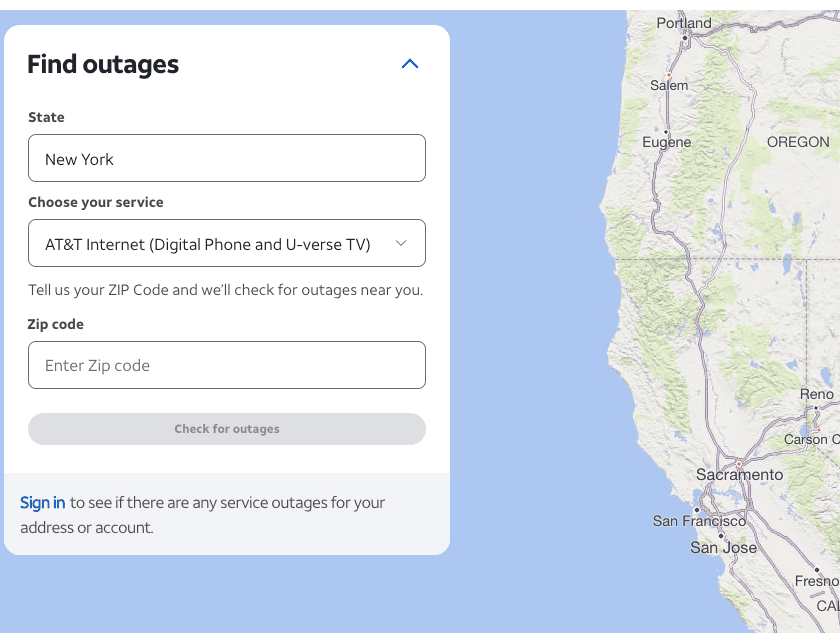840x633 pixels.
Task: Click the State field showing New York
Action: 227,158
